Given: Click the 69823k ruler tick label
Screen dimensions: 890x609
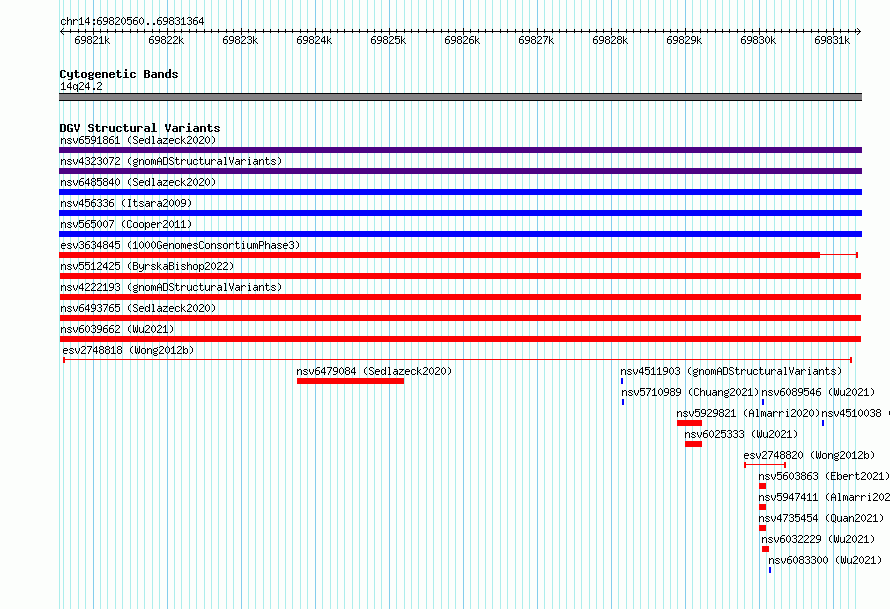Looking at the screenshot, I should pyautogui.click(x=240, y=40).
